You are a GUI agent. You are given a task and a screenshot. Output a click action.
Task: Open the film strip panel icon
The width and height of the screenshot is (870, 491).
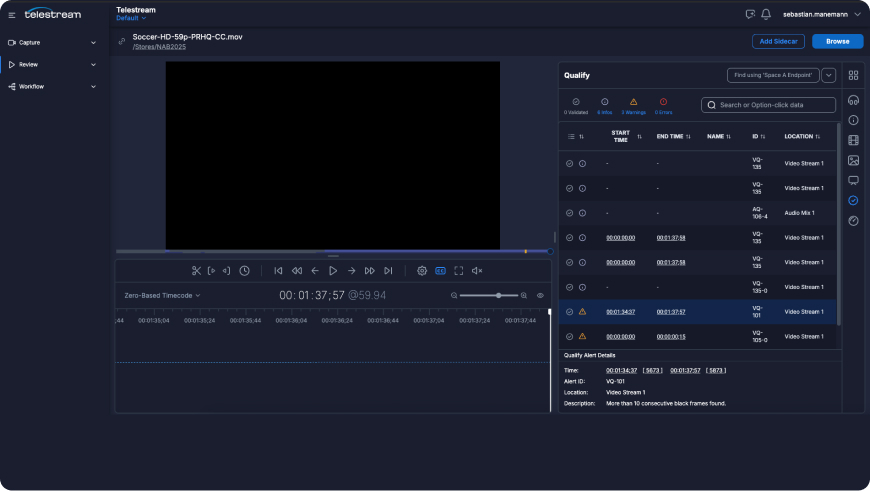tap(853, 140)
